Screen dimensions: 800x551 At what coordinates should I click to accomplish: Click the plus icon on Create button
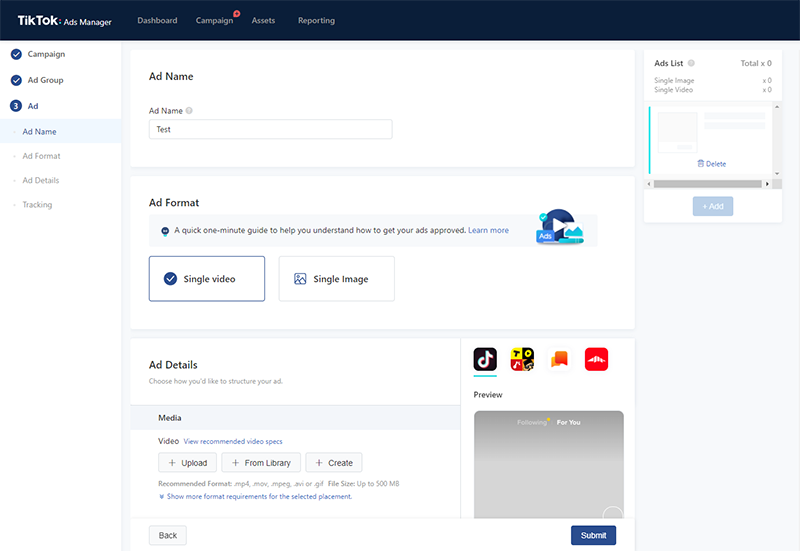(319, 463)
